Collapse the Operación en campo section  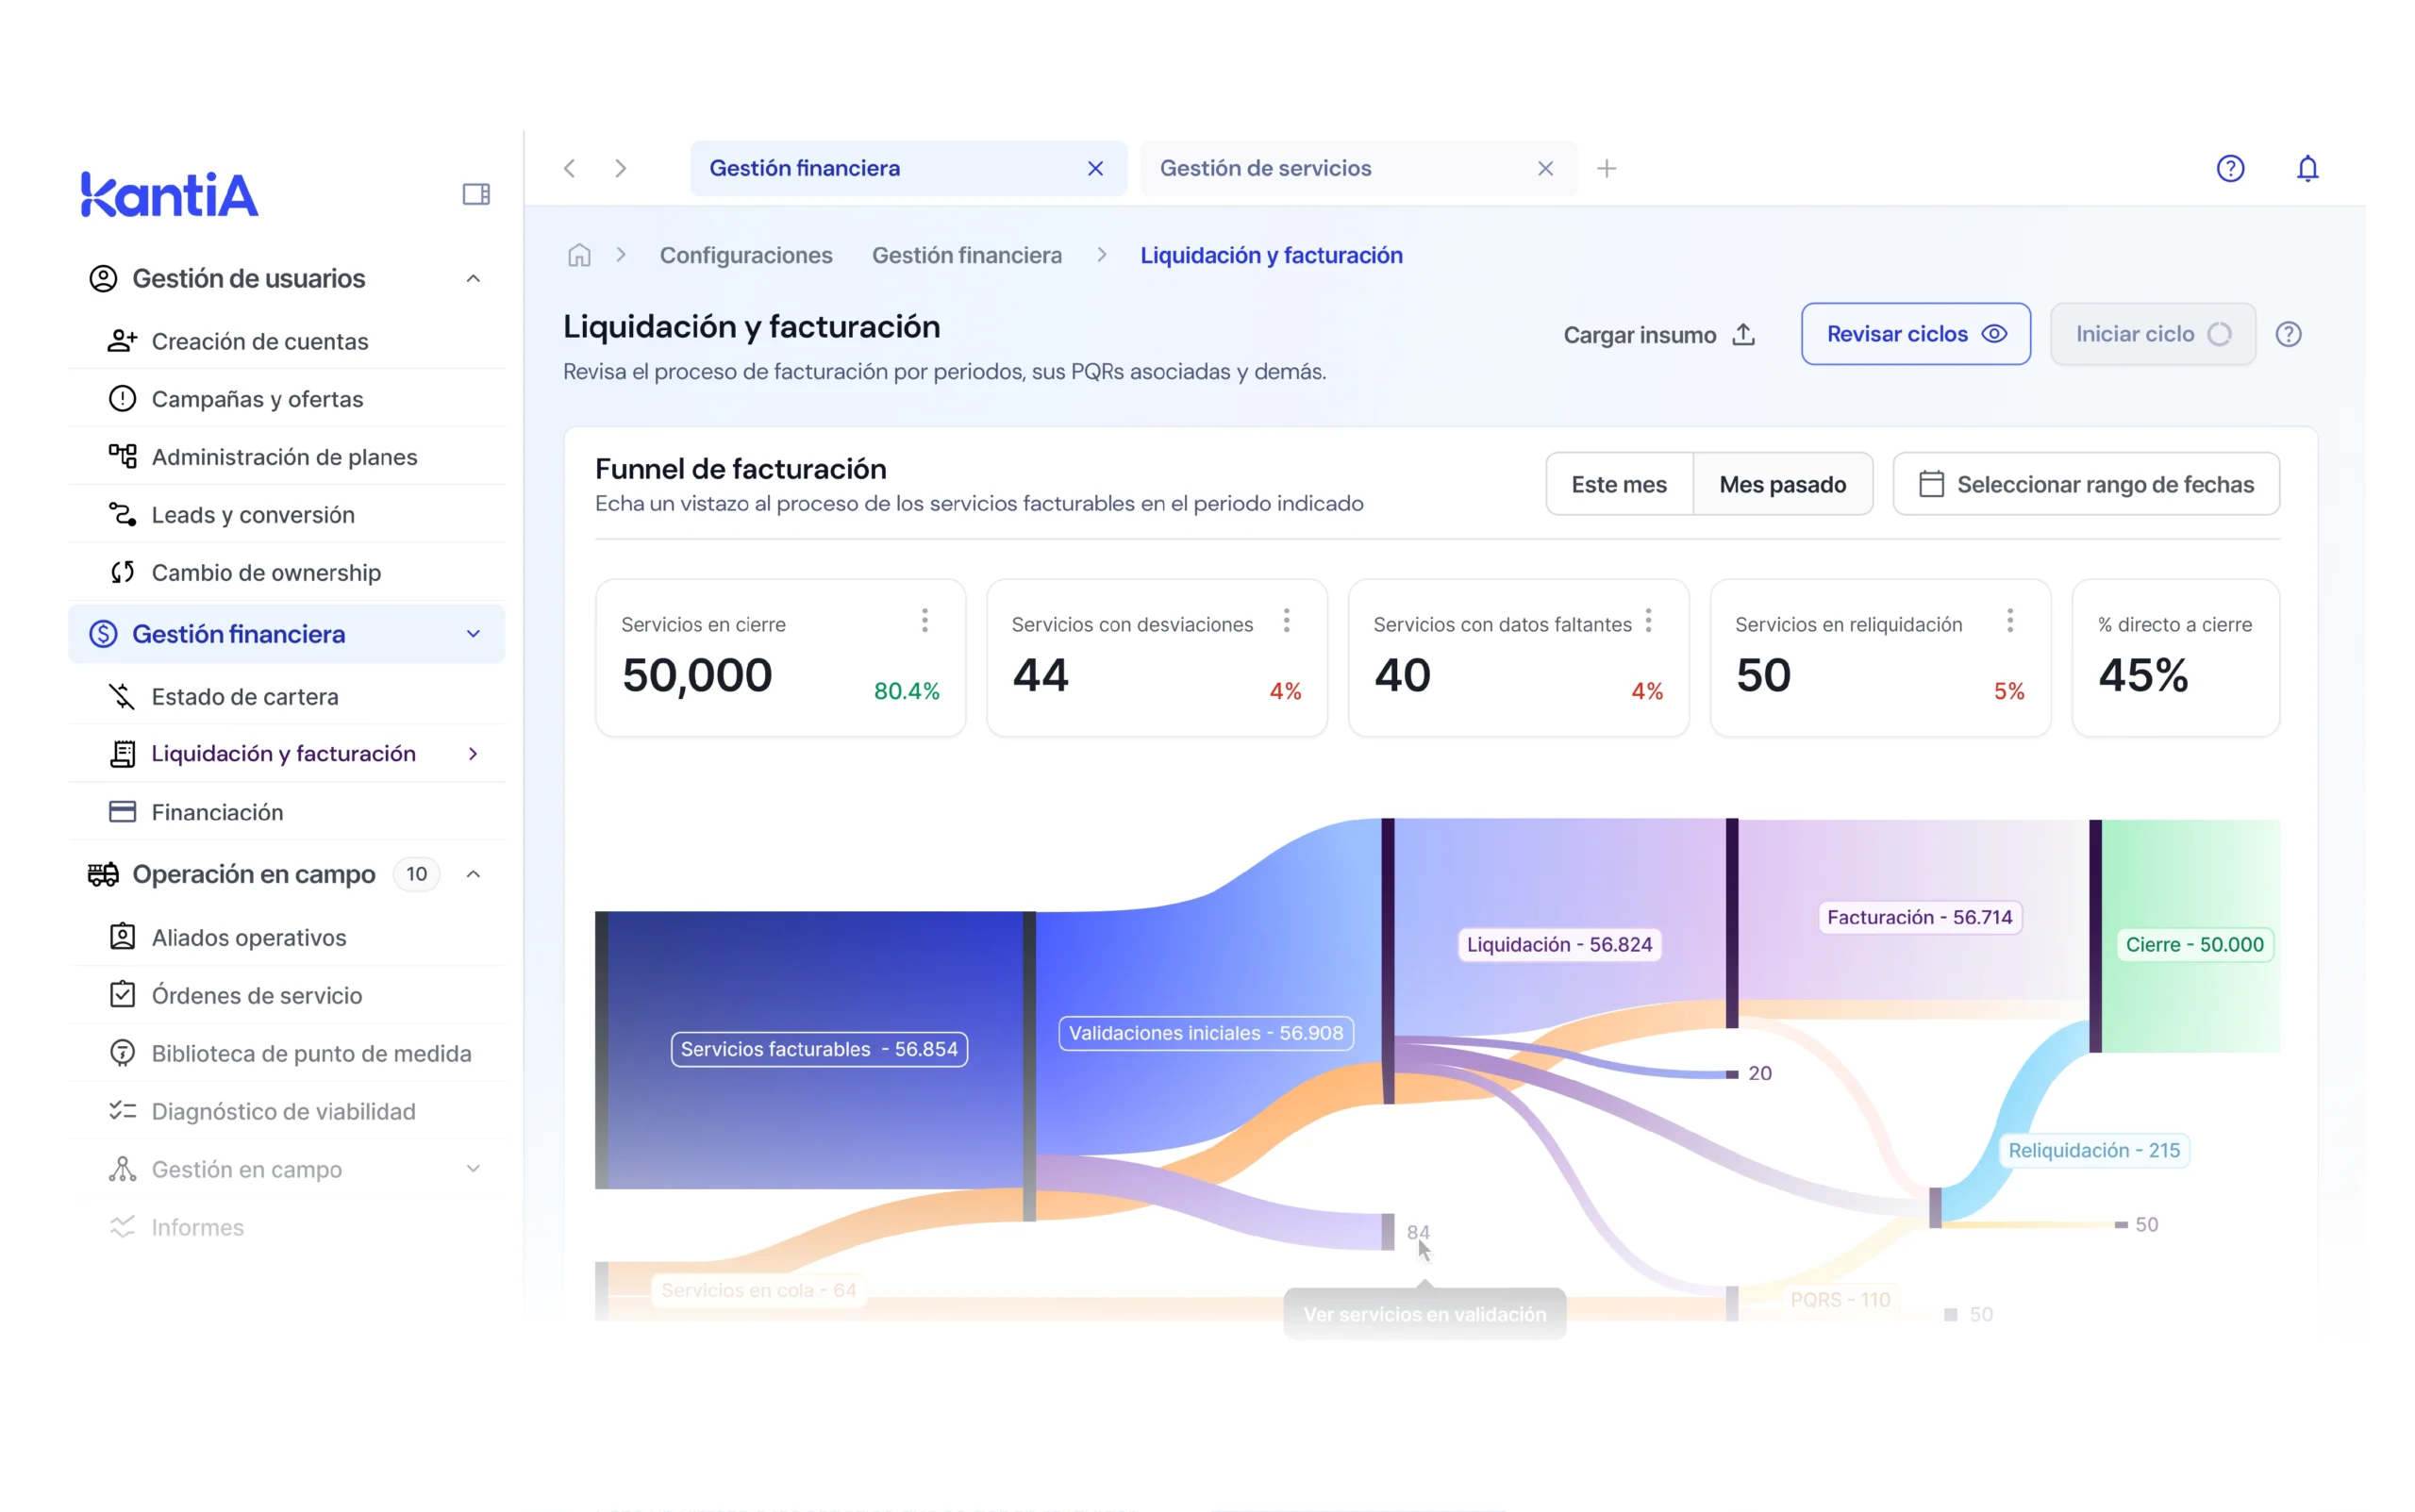click(x=473, y=873)
